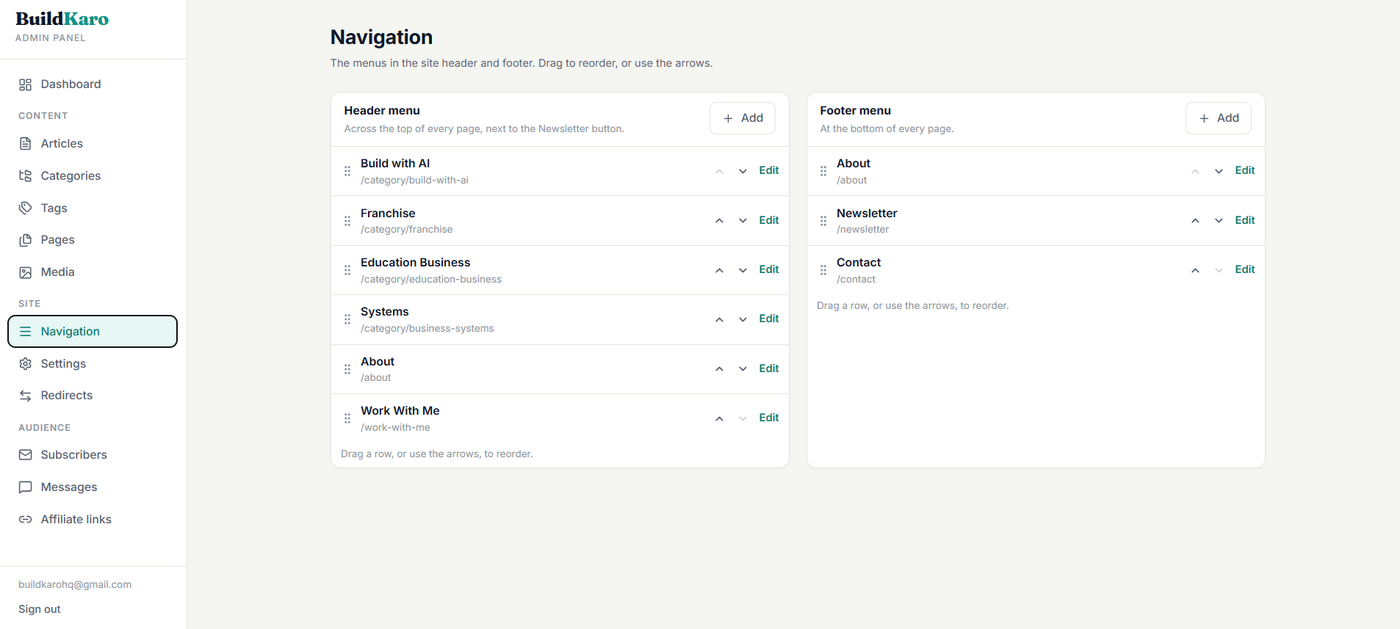Click the Navigation hamburger icon in sidebar
Image resolution: width=1400 pixels, height=629 pixels.
(x=26, y=331)
